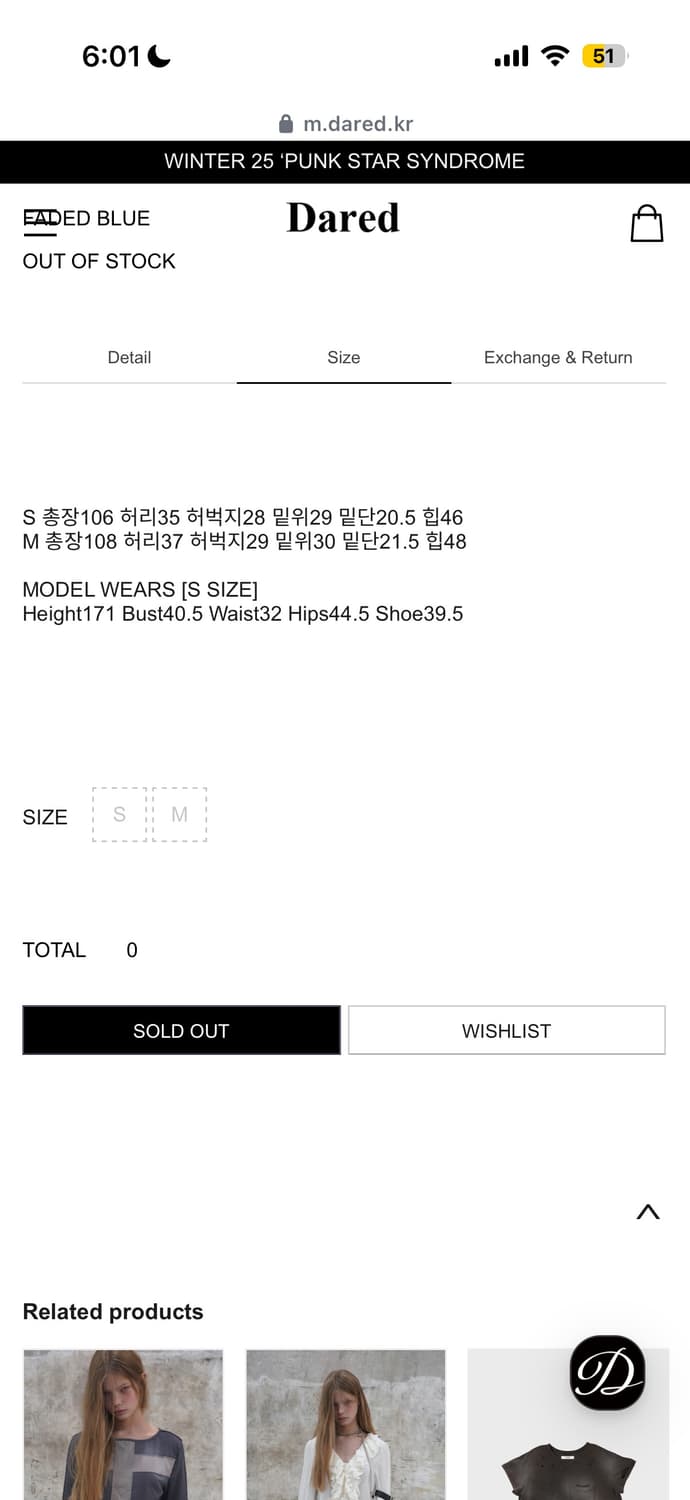The image size is (690, 1500).
Task: Add the item to WISHLIST
Action: tap(506, 1030)
